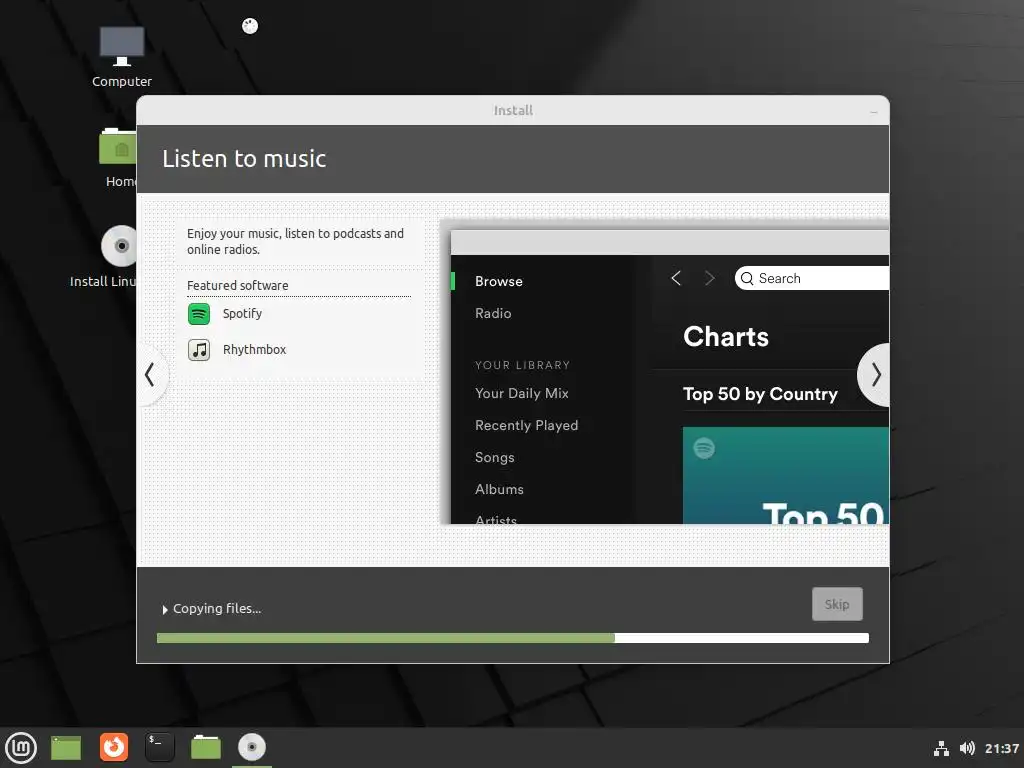Image resolution: width=1024 pixels, height=768 pixels.
Task: Click the installation progress bar
Action: click(513, 638)
